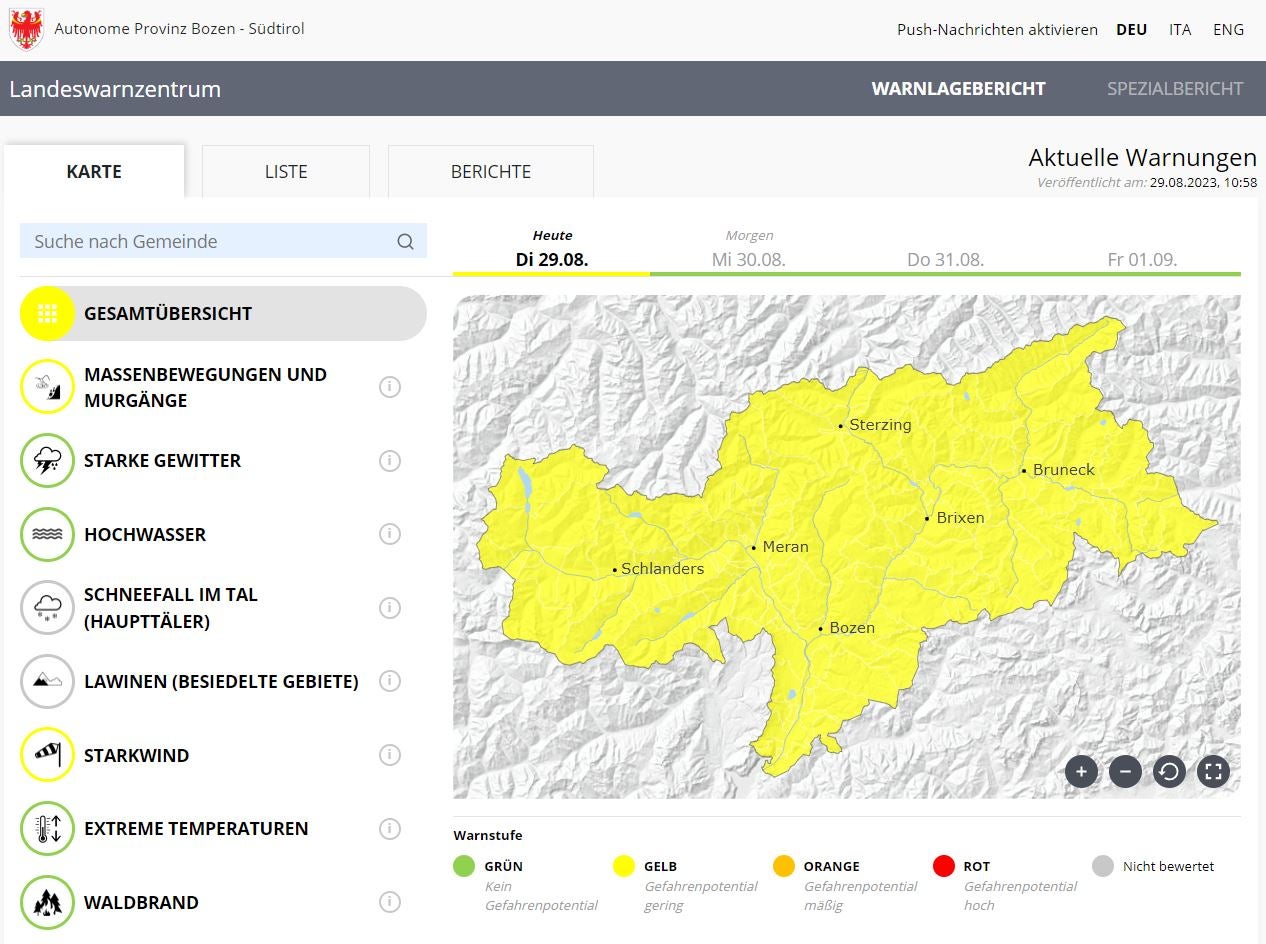
Task: Switch language to ITA
Action: (x=1180, y=30)
